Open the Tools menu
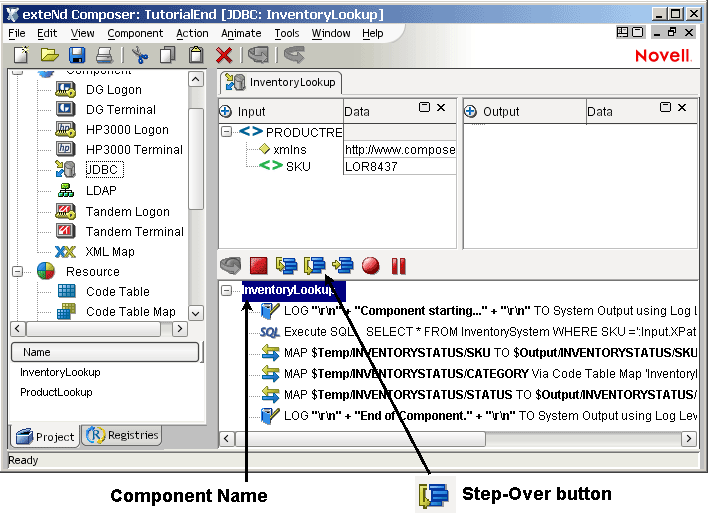The height and width of the screenshot is (518, 708). [287, 33]
